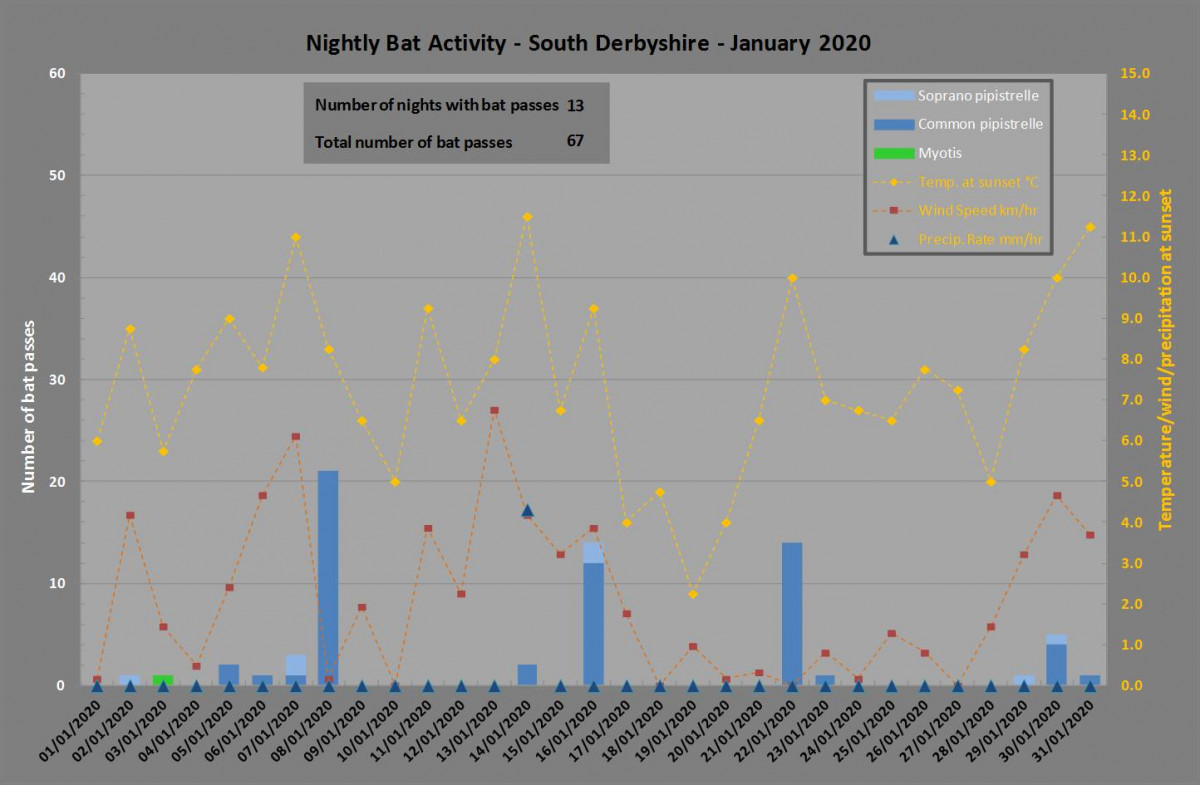Viewport: 1200px width, 785px height.
Task: Click left axis value 30
Action: [55, 380]
